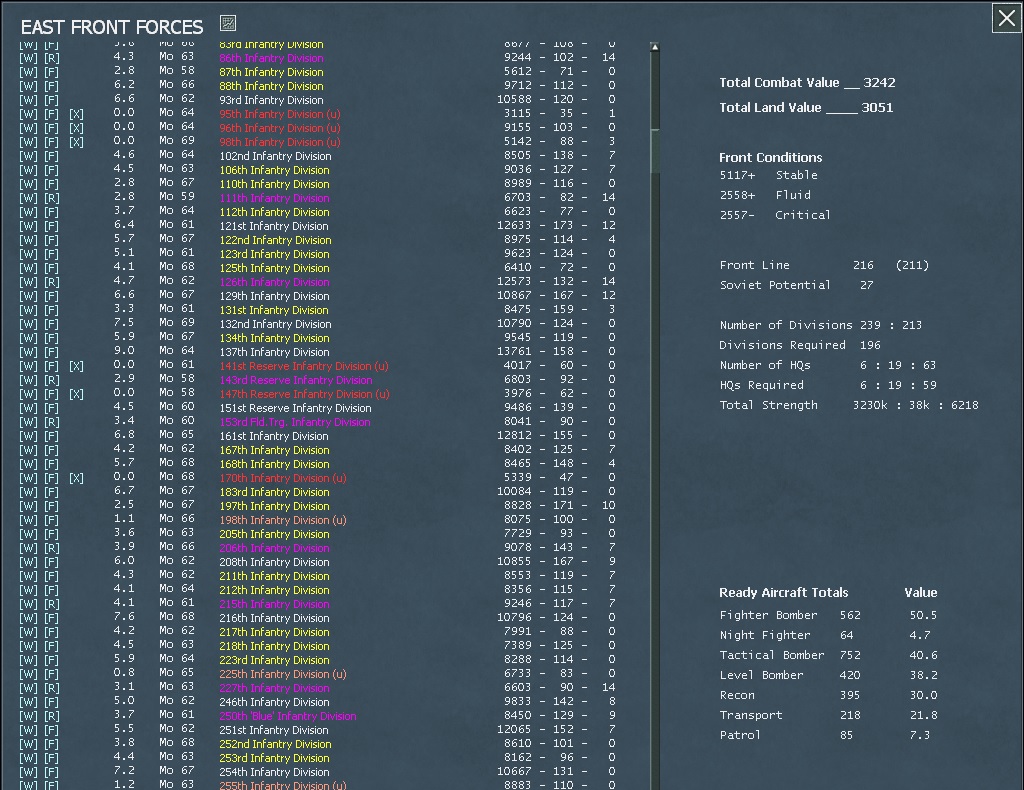Click the forces list scrollbar thumb

tap(654, 151)
